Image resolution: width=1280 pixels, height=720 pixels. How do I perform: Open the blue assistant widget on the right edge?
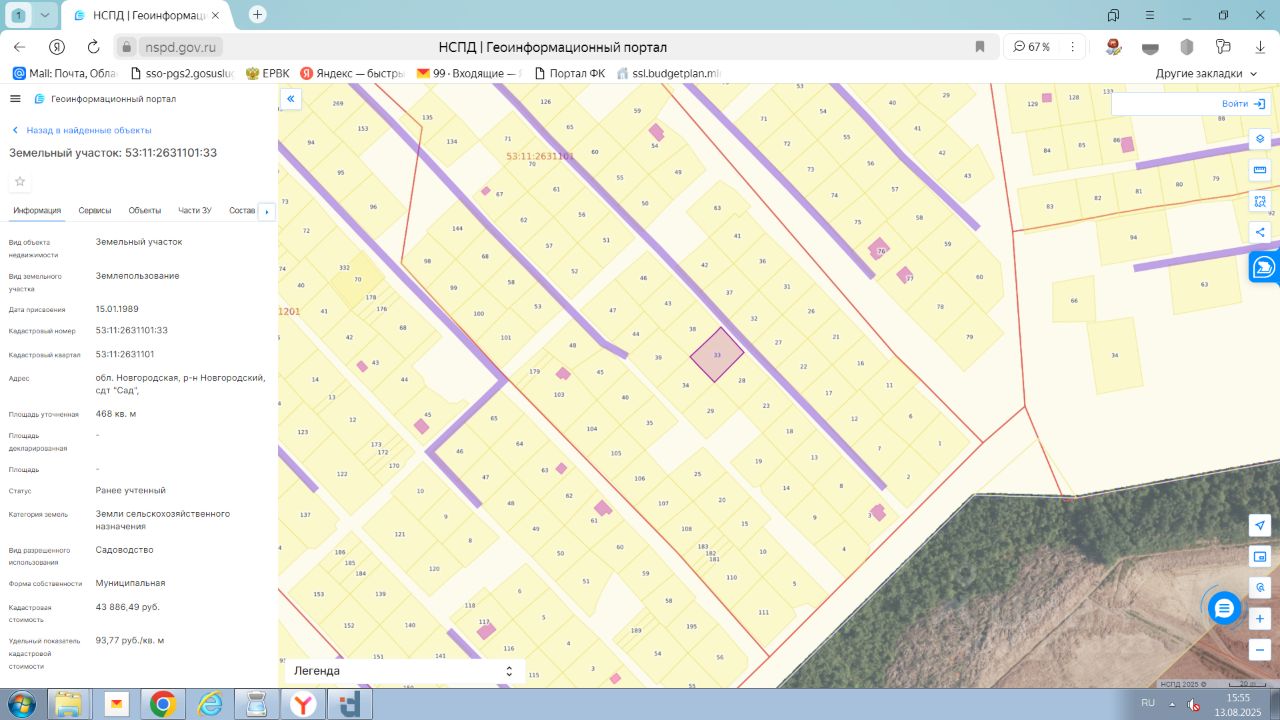[1265, 267]
